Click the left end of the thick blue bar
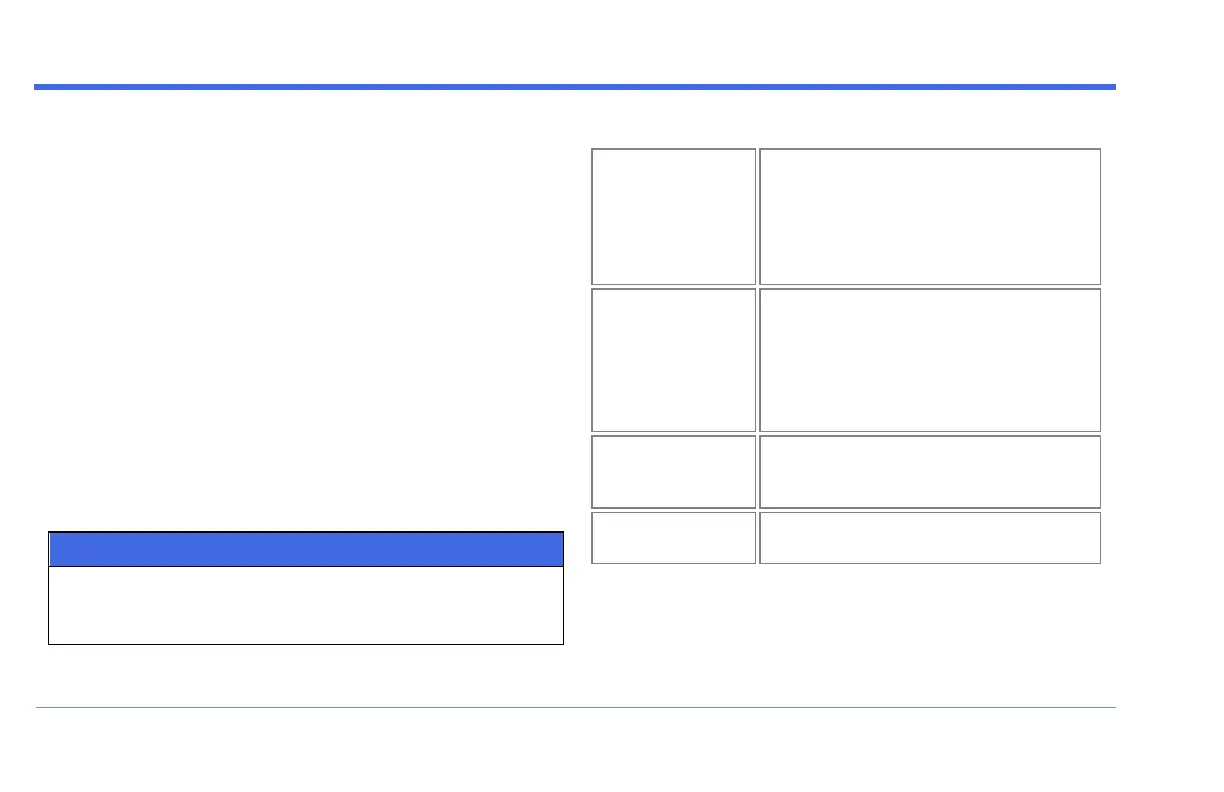The image size is (1224, 792). pyautogui.click(x=42, y=87)
